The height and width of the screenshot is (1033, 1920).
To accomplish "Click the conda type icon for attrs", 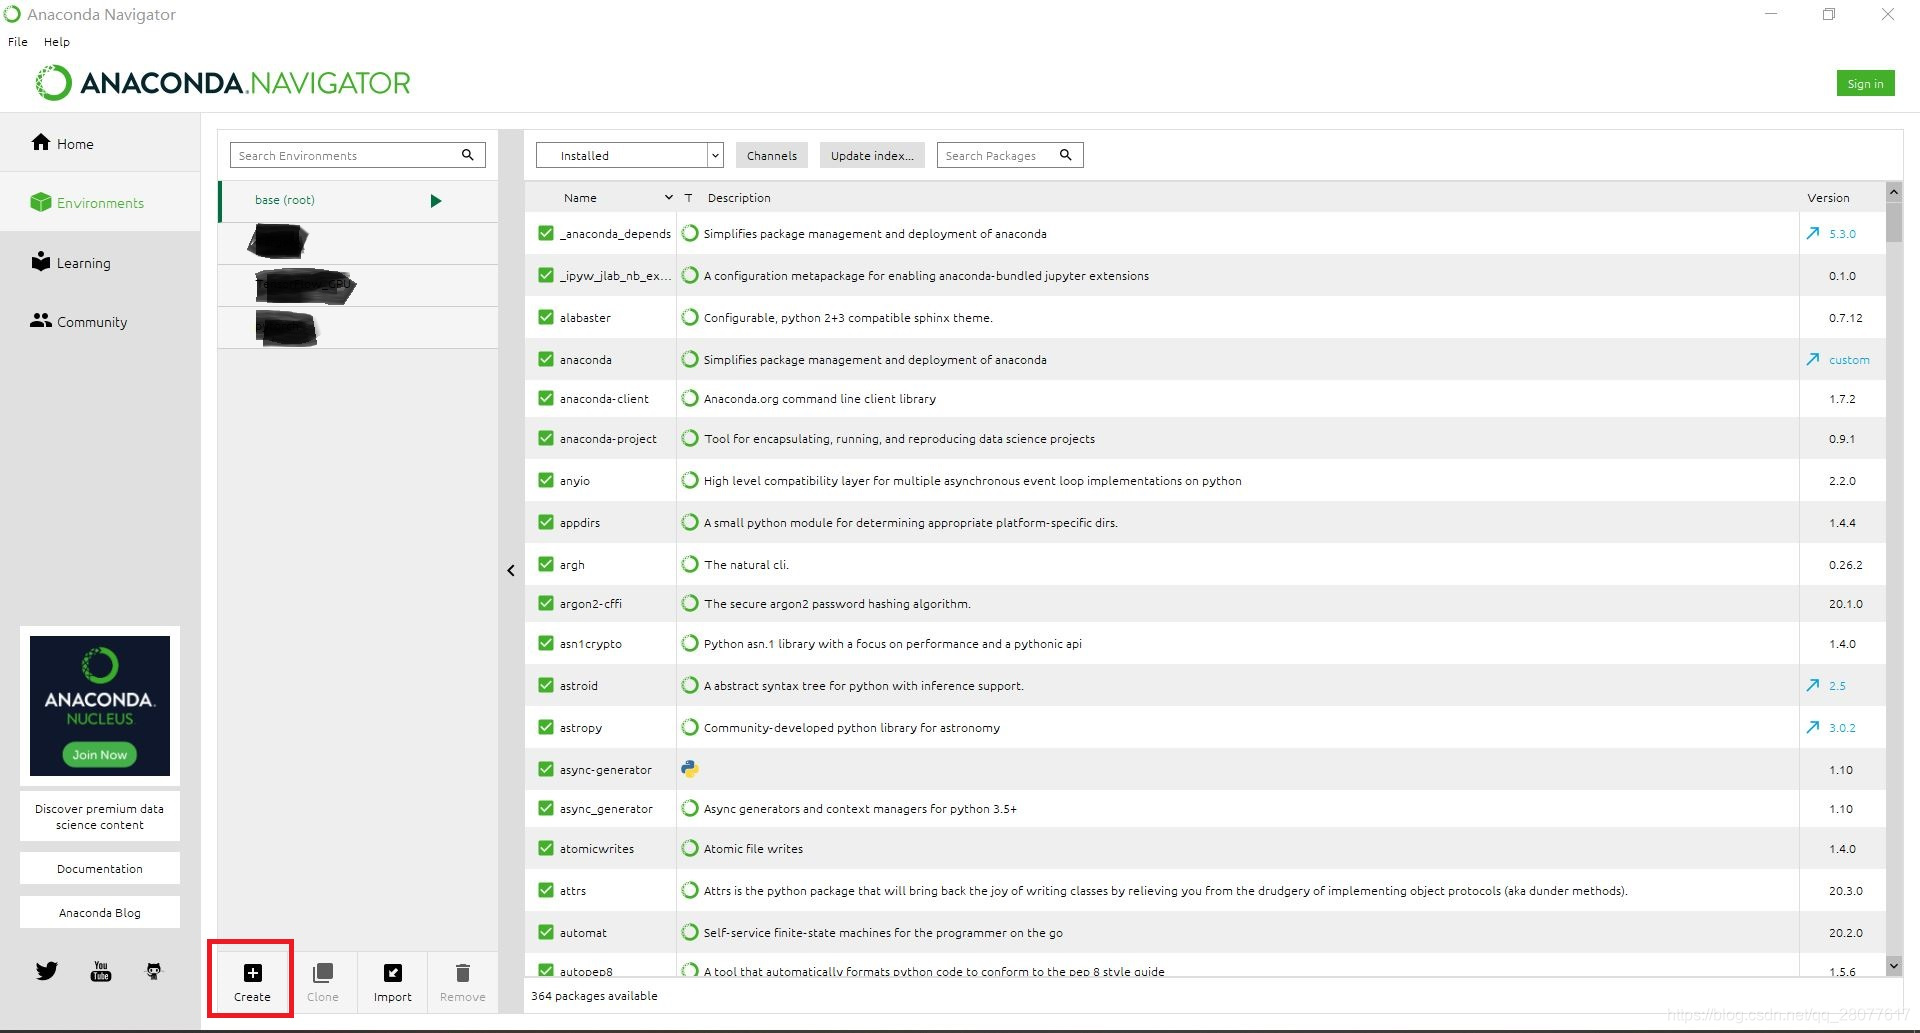I will coord(690,890).
